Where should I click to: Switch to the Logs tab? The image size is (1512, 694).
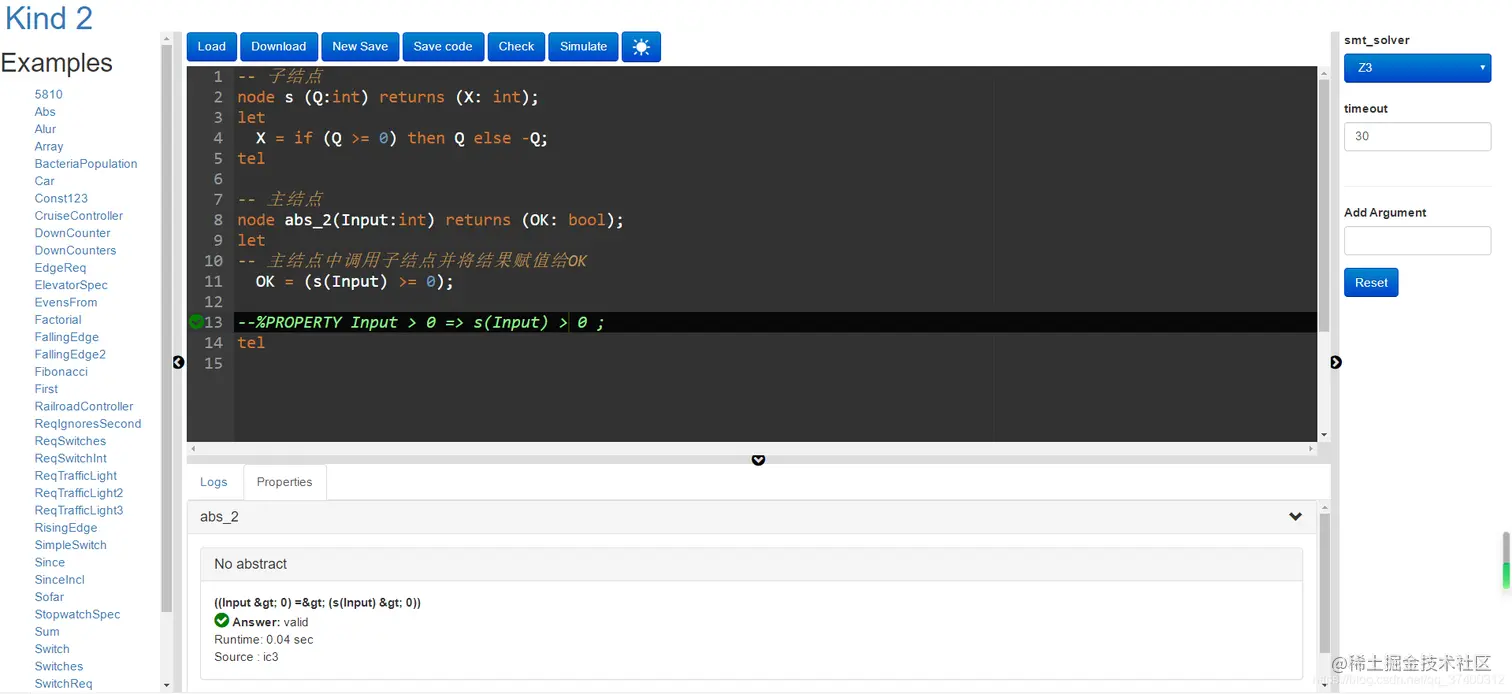click(214, 482)
